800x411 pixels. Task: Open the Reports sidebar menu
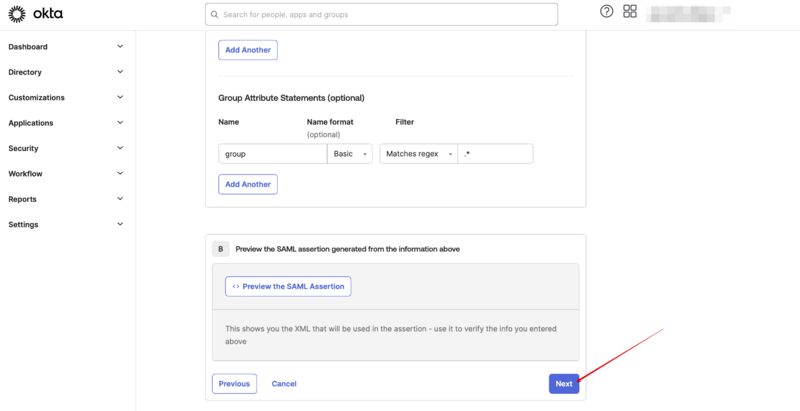click(x=23, y=199)
